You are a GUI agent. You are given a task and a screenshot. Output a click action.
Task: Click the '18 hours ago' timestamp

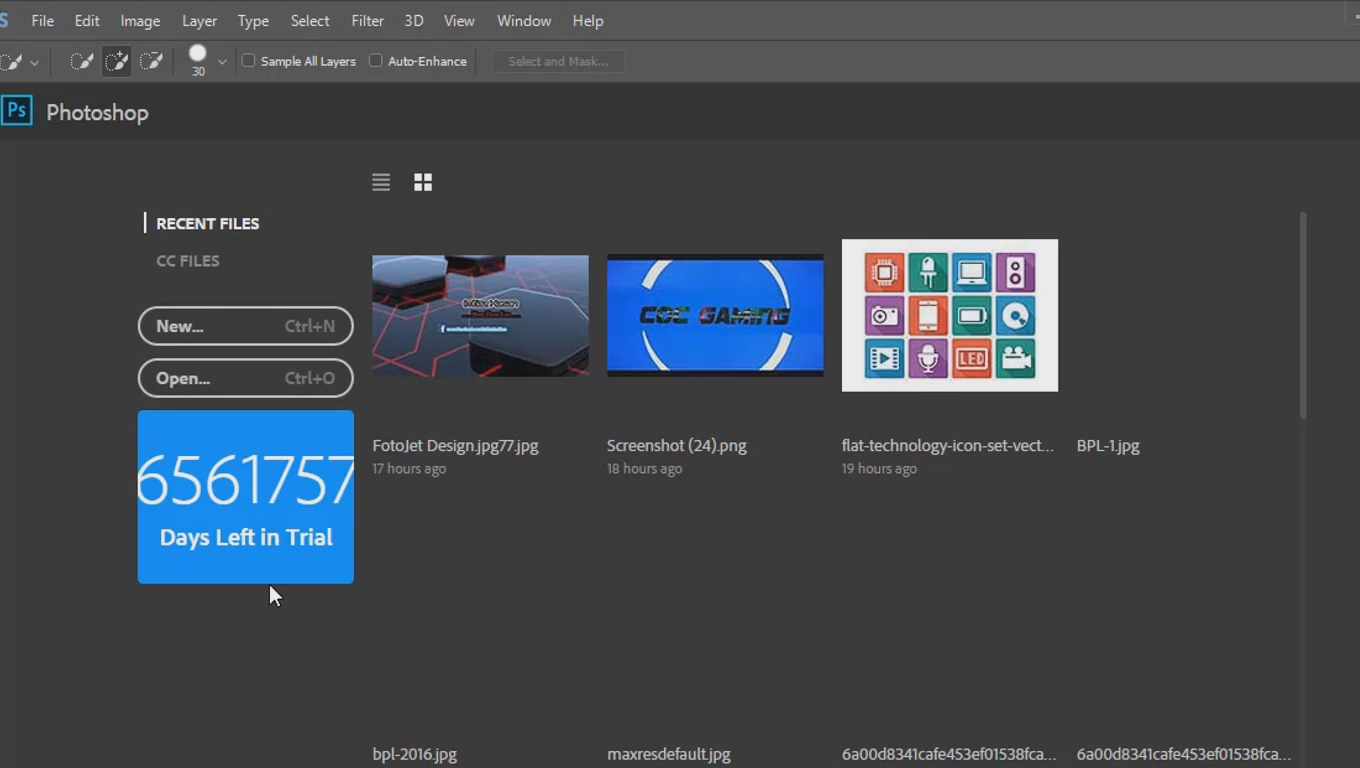[644, 469]
